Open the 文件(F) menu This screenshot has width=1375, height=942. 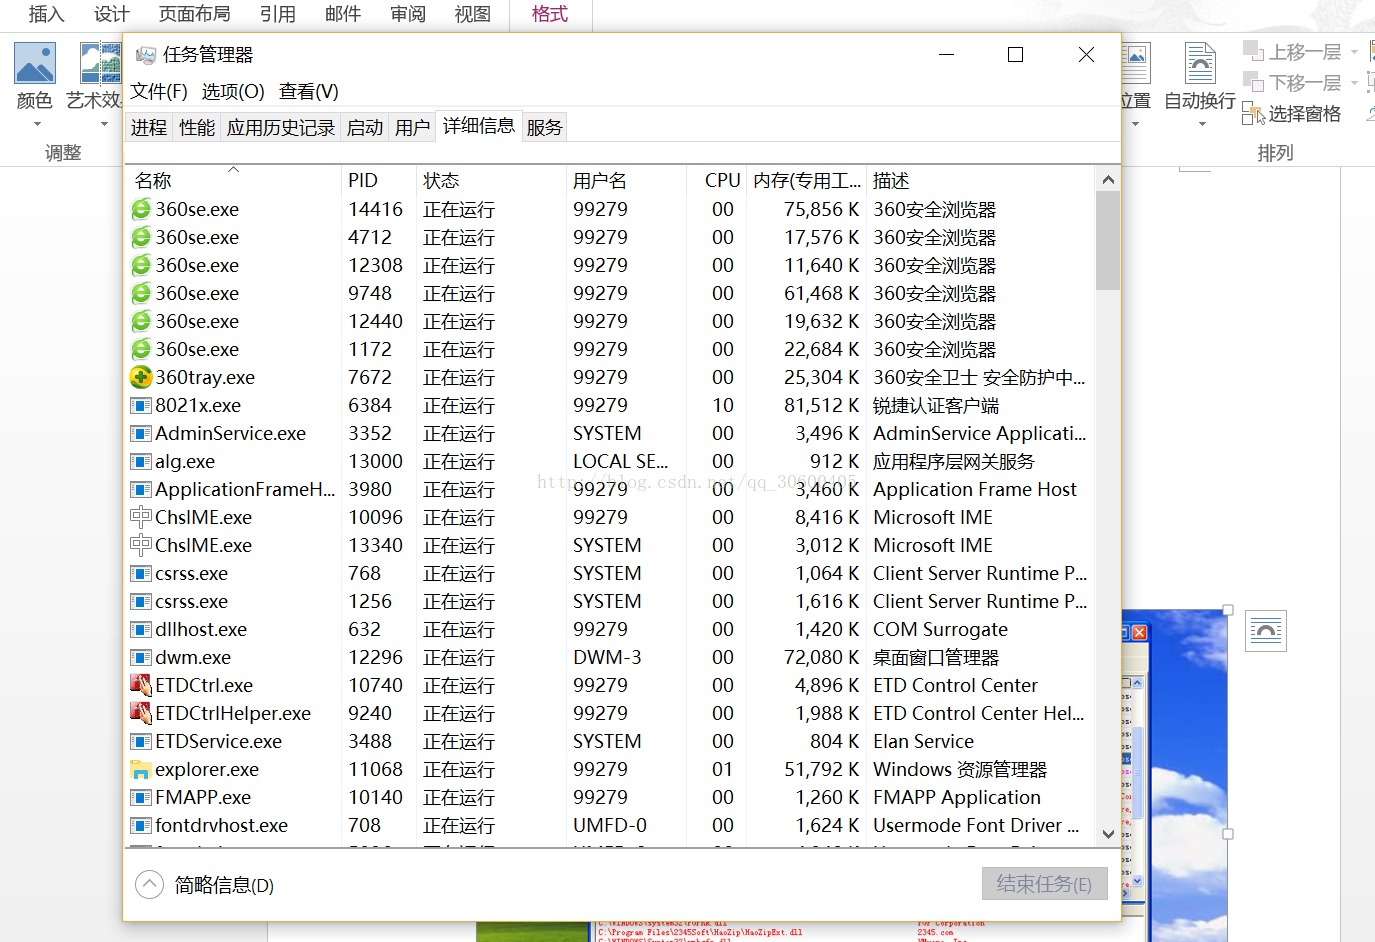click(159, 91)
